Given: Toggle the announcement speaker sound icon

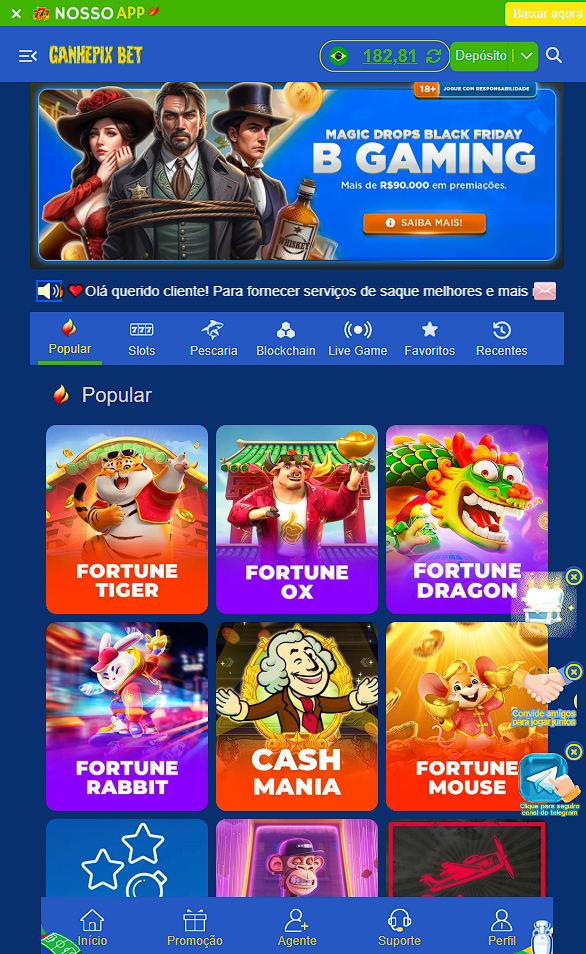Looking at the screenshot, I should coord(49,291).
